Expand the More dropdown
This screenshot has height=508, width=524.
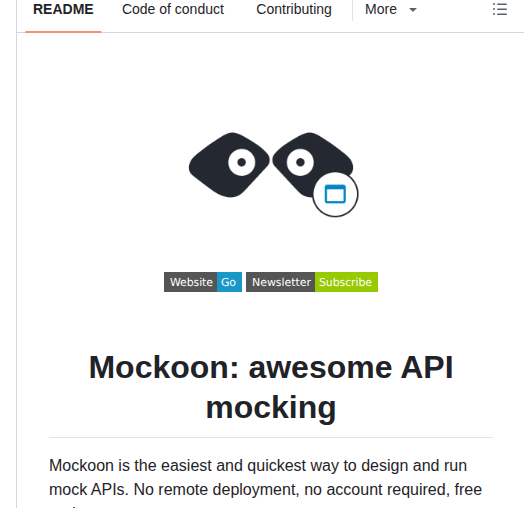[391, 10]
